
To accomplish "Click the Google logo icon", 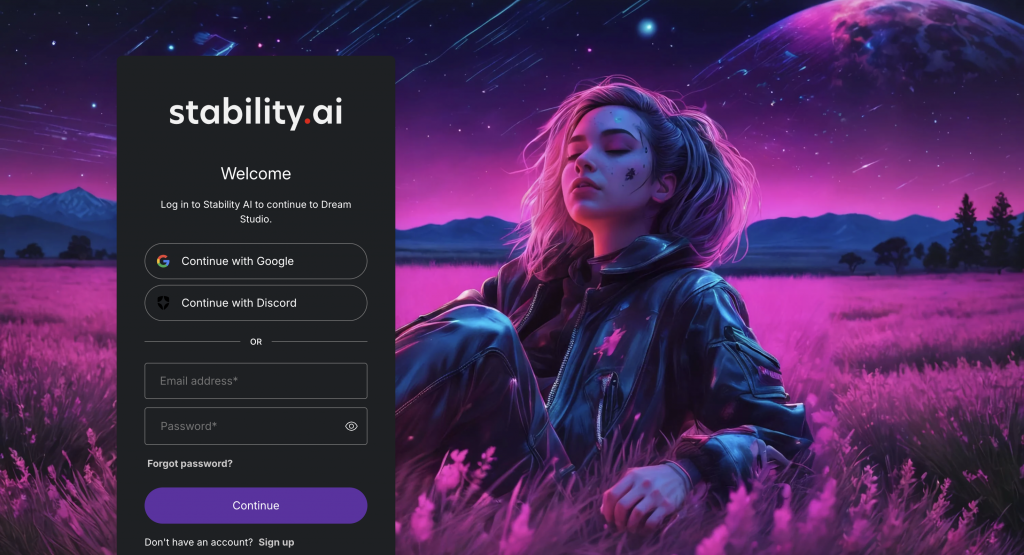I will click(163, 261).
